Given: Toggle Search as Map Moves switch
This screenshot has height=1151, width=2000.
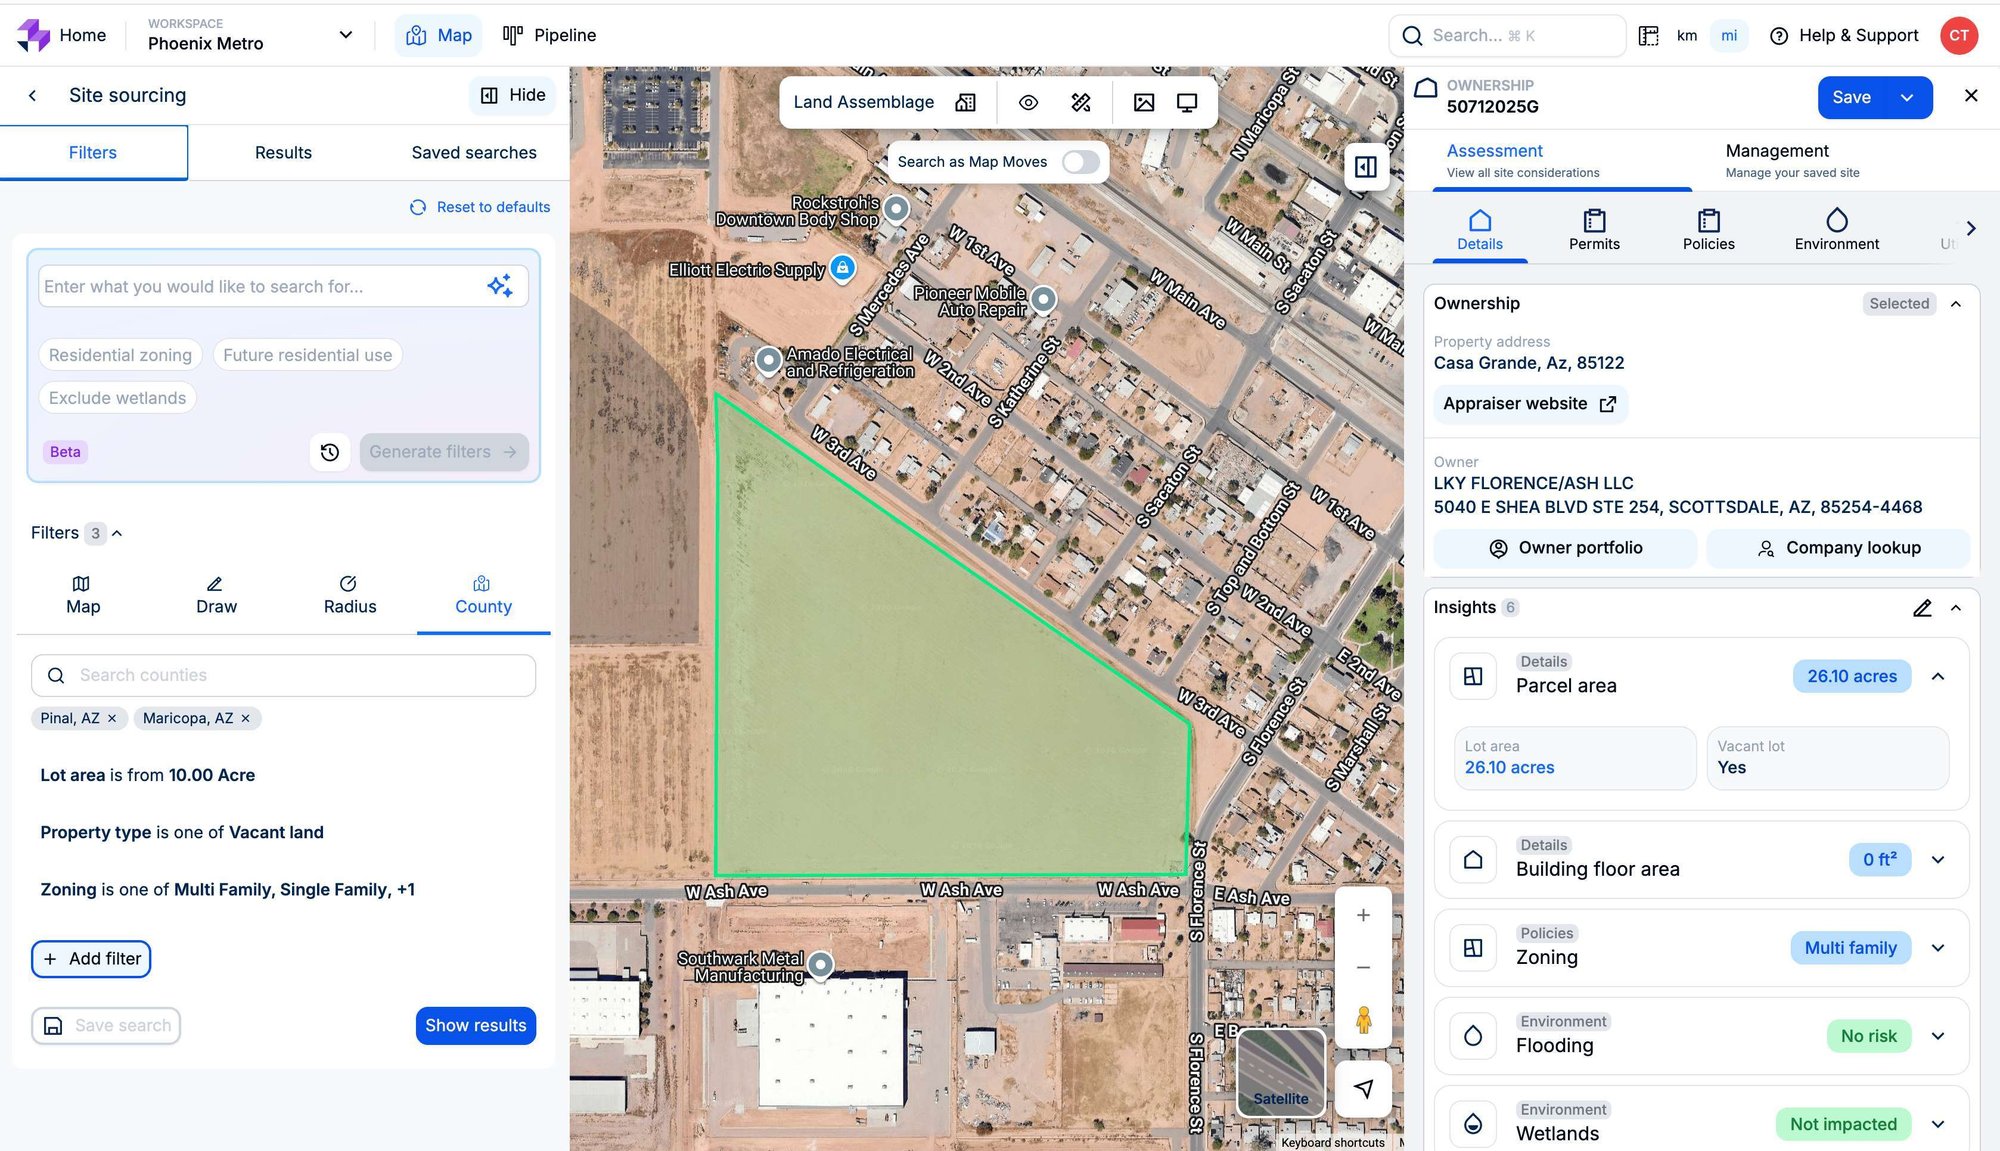Looking at the screenshot, I should point(1080,162).
